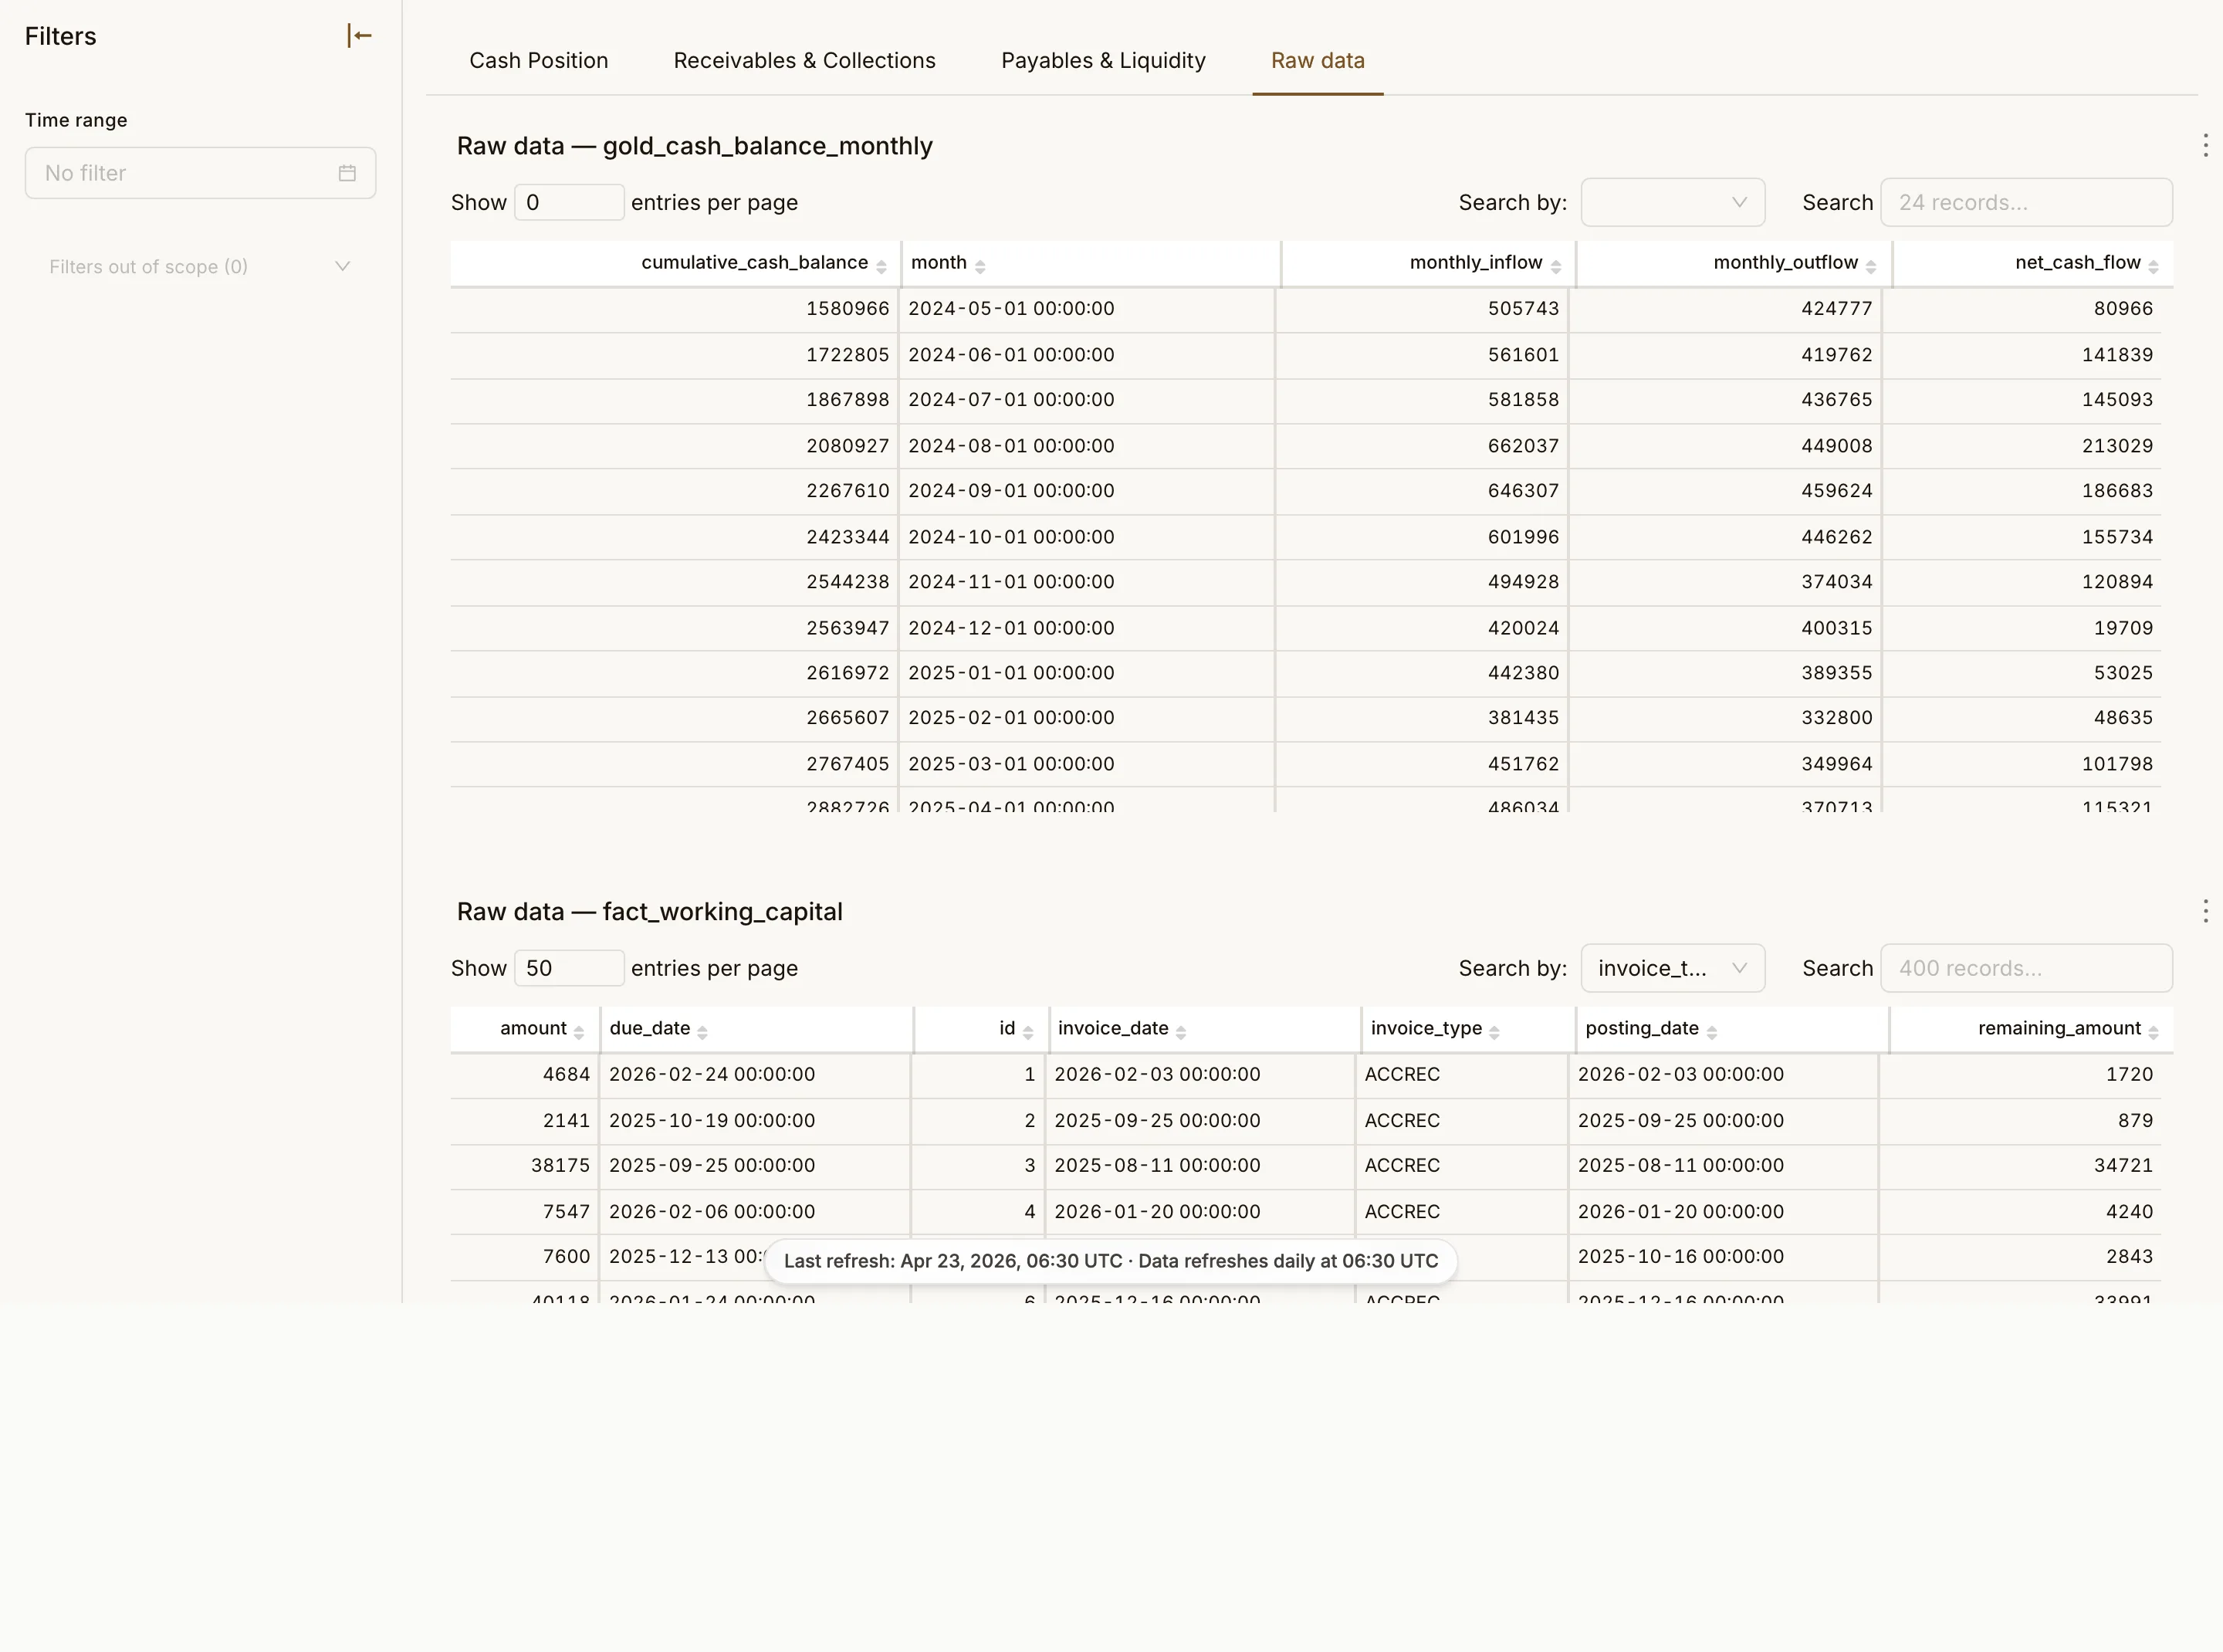Click the Time range No filter field
Viewport: 2223px width, 1652px height.
point(200,173)
